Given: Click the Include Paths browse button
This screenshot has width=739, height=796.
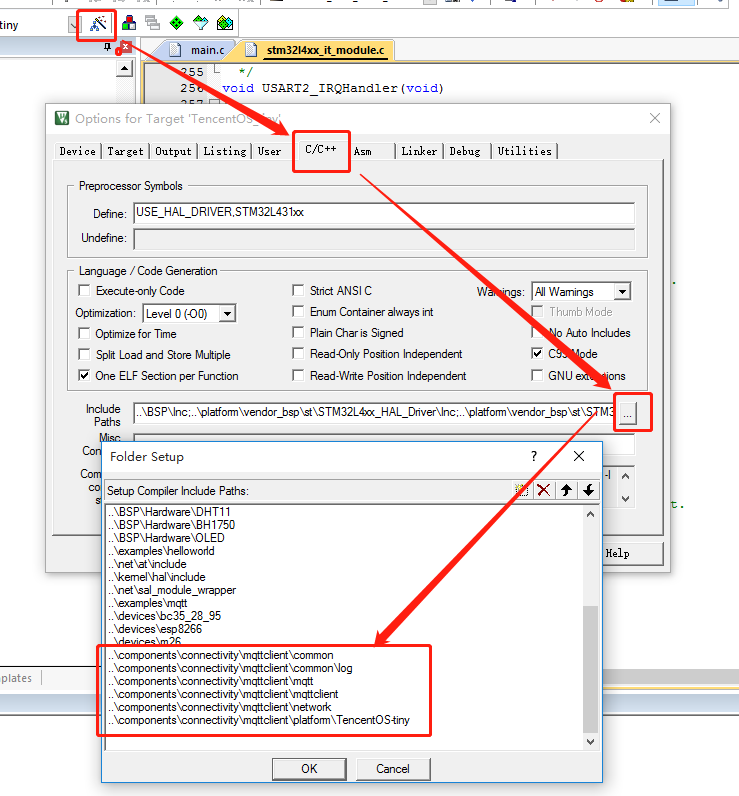Looking at the screenshot, I should point(628,413).
